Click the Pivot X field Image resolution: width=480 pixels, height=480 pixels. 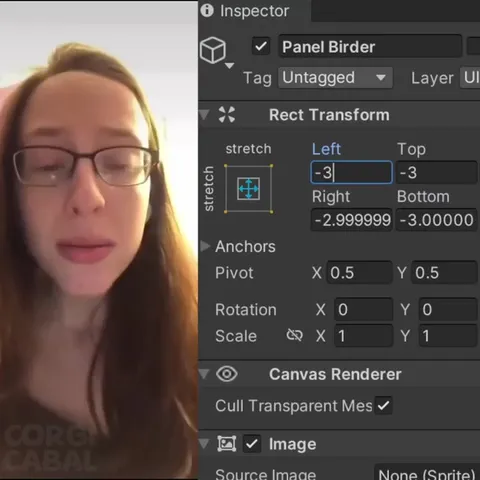pyautogui.click(x=359, y=273)
